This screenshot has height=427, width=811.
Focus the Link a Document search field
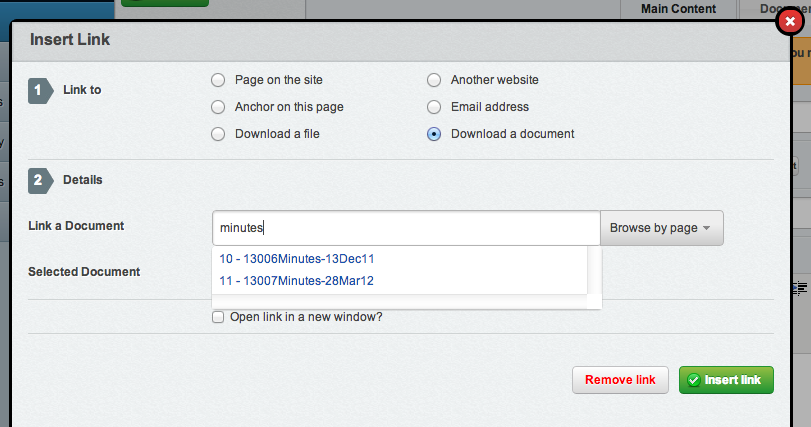click(405, 228)
